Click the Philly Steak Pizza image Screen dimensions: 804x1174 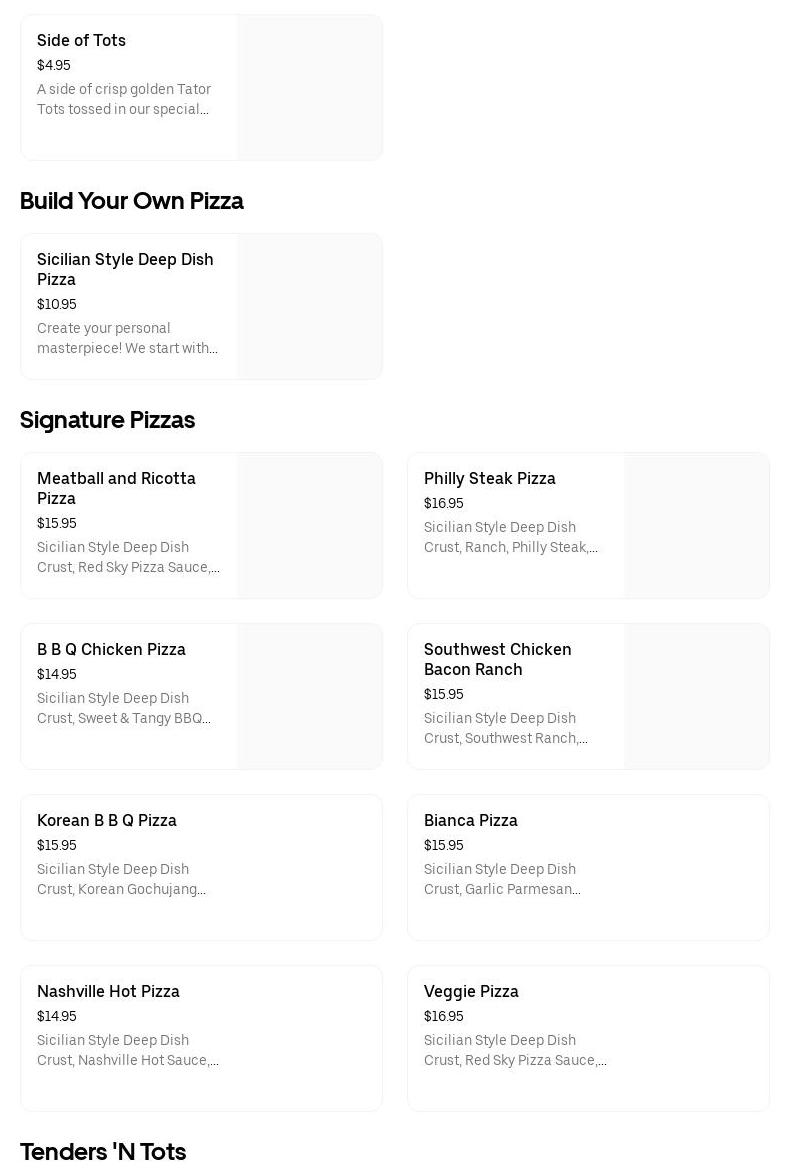pos(697,526)
